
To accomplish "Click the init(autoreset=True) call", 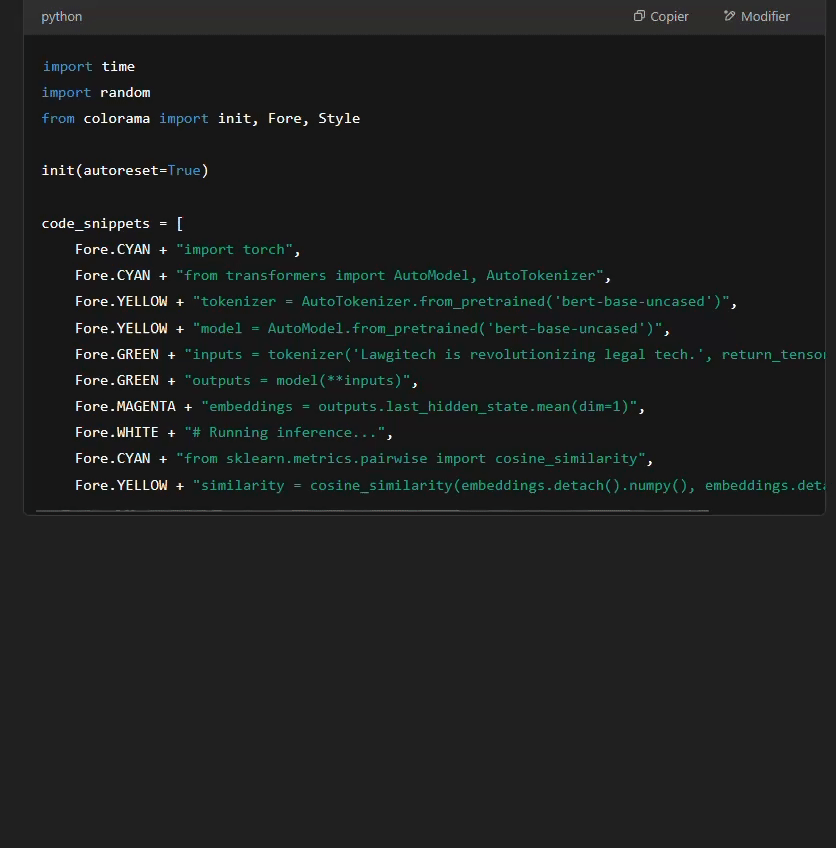I will 124,170.
